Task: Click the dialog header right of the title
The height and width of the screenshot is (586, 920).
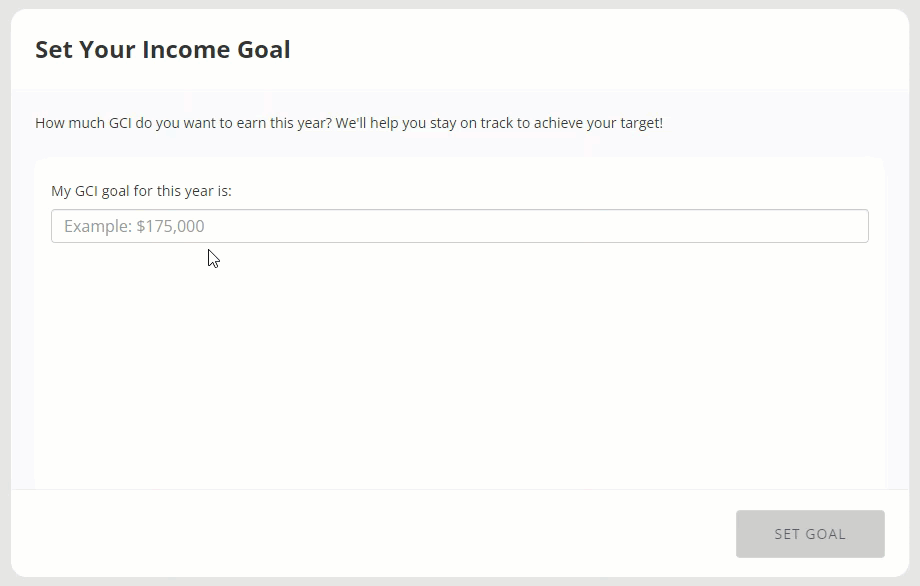Action: tap(600, 50)
